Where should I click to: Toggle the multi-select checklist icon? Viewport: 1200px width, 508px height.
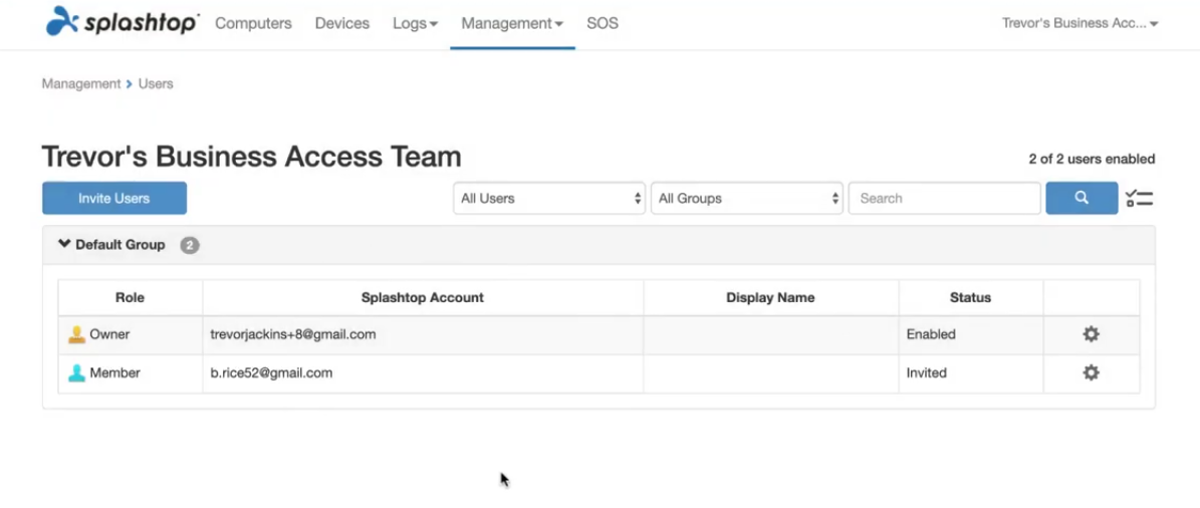pyautogui.click(x=1139, y=198)
